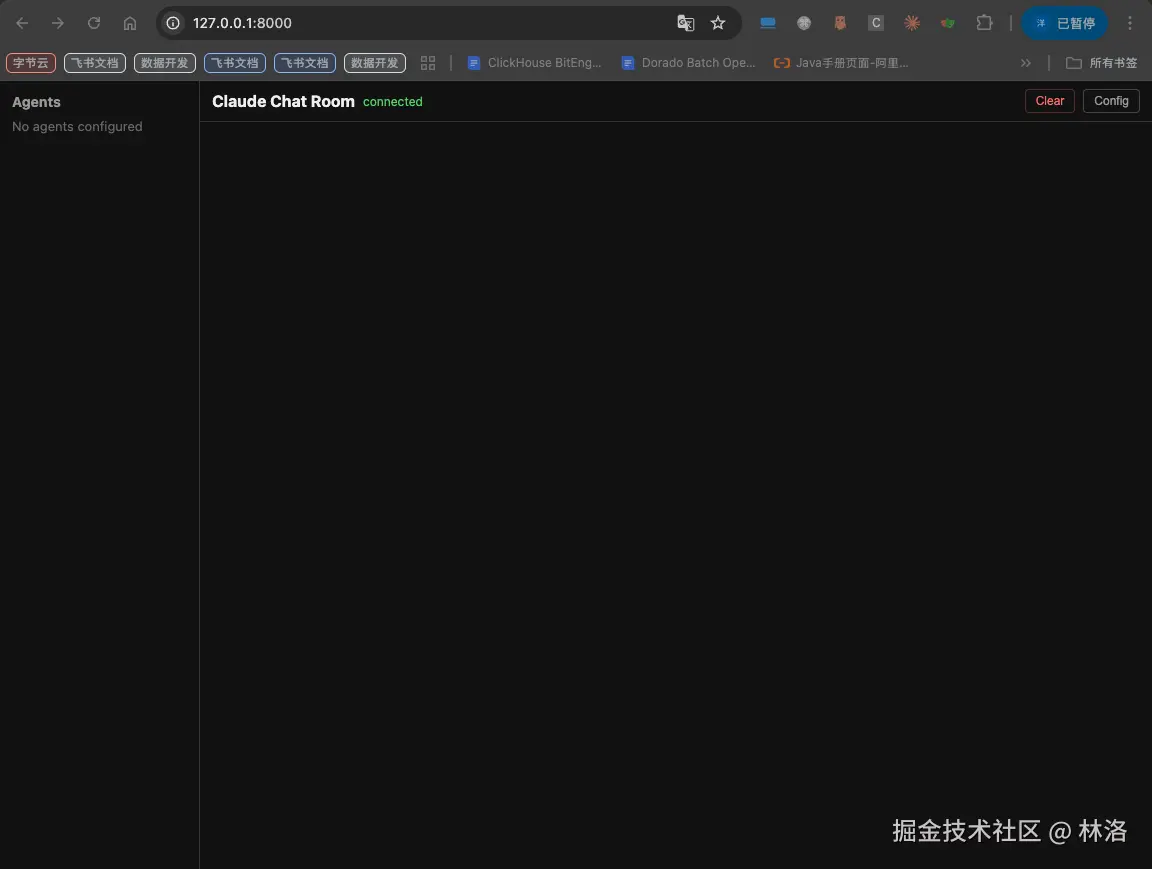Navigate back using the back arrow
1152x869 pixels.
click(22, 22)
